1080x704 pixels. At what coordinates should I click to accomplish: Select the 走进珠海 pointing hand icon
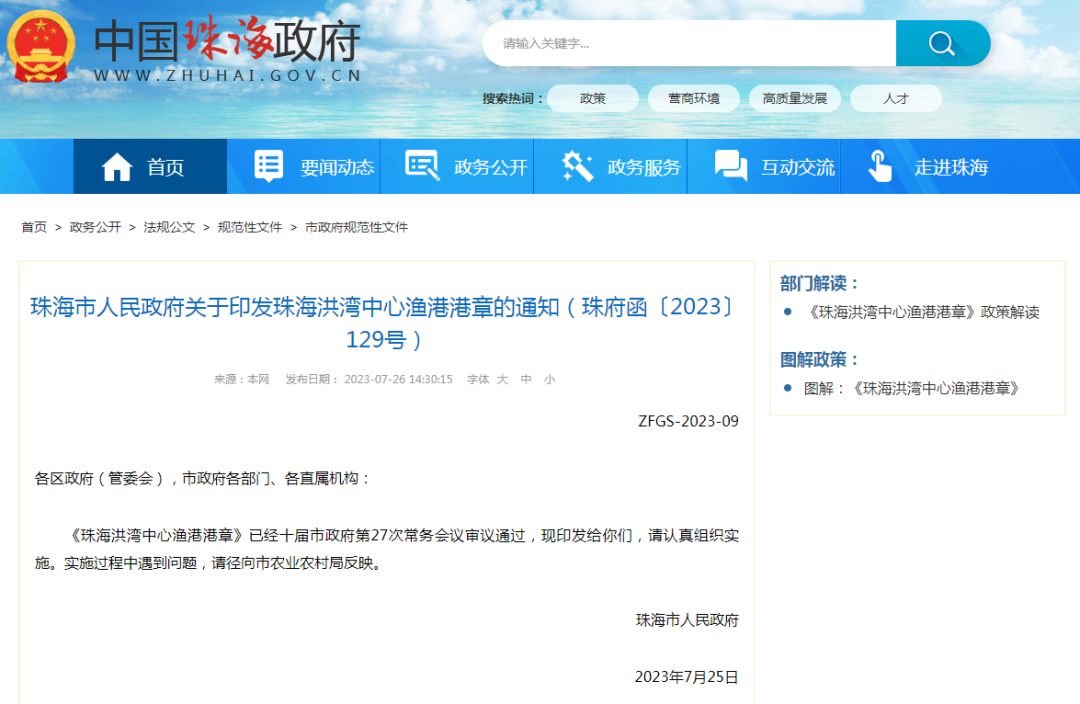(x=880, y=167)
